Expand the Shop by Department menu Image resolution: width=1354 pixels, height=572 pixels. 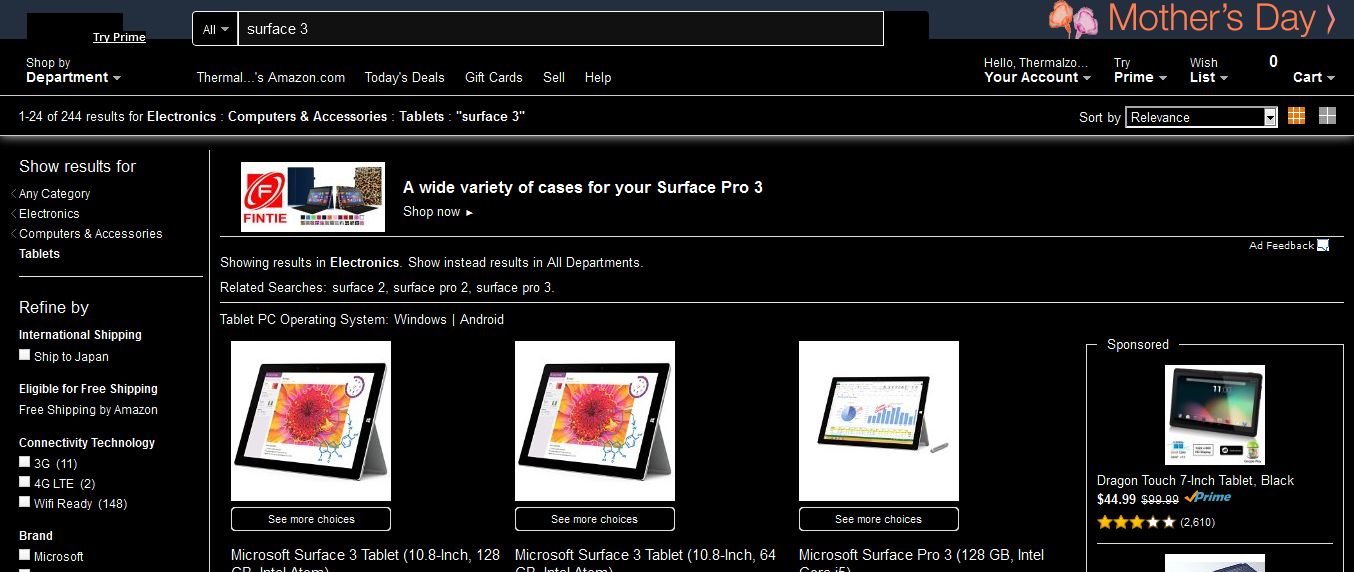(73, 70)
